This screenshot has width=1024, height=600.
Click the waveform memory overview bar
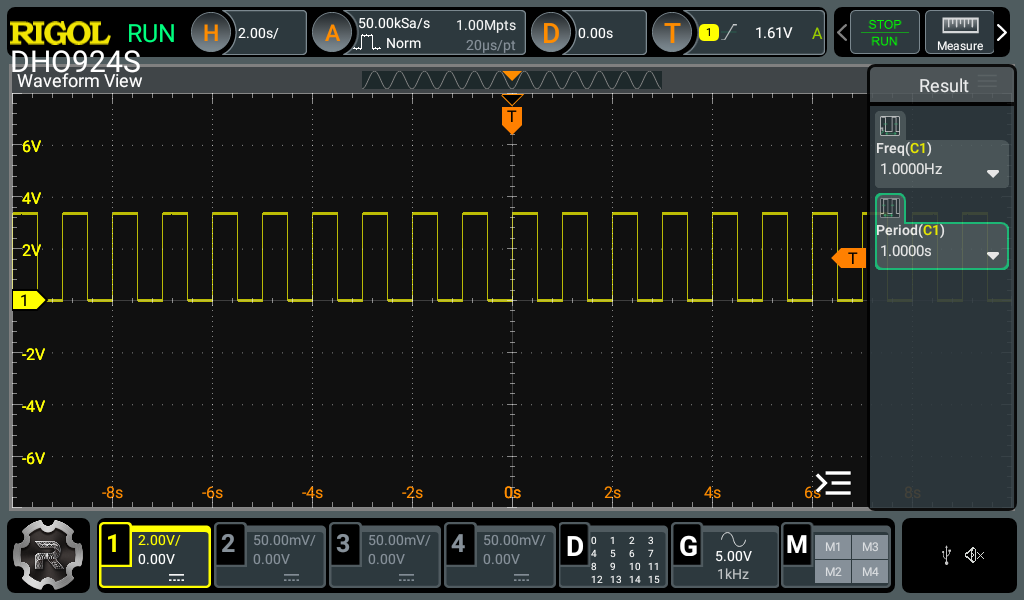pos(511,80)
